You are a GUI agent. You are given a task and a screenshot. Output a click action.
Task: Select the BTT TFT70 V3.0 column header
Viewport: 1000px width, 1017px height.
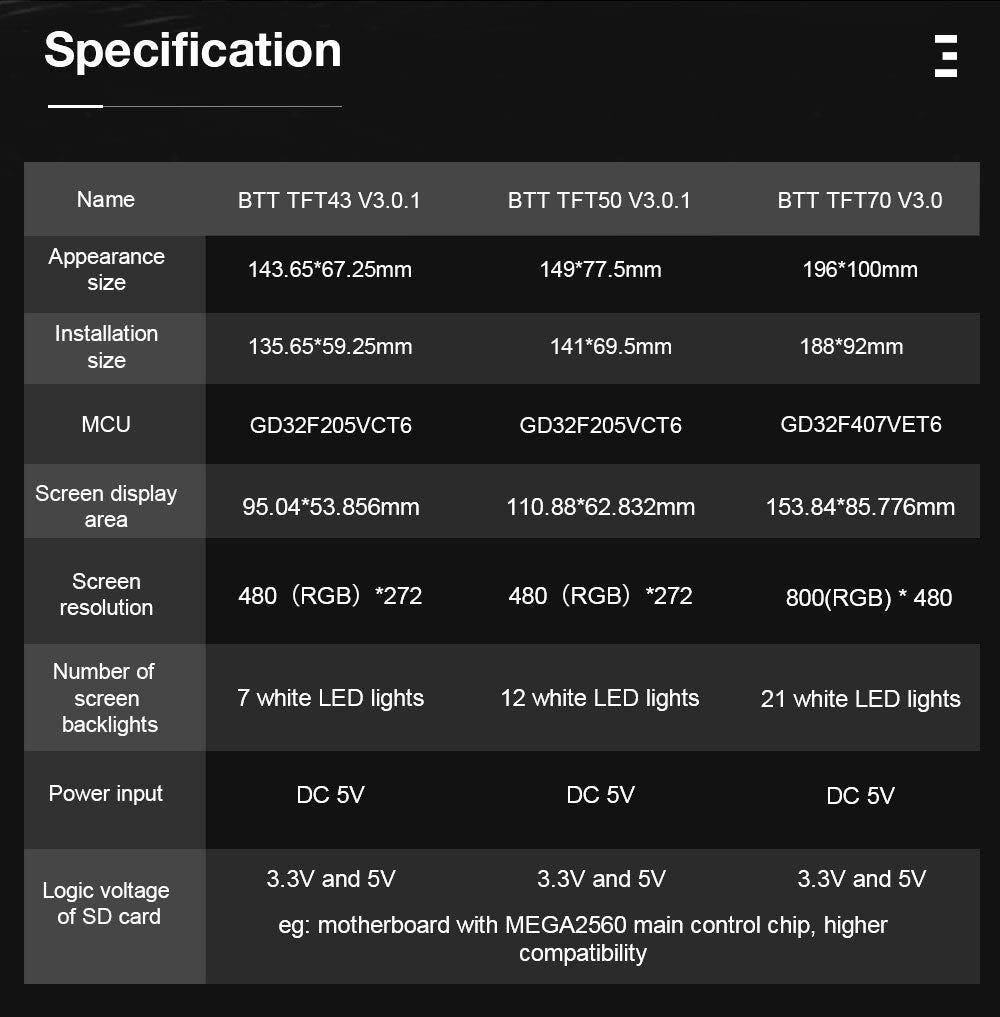(860, 200)
